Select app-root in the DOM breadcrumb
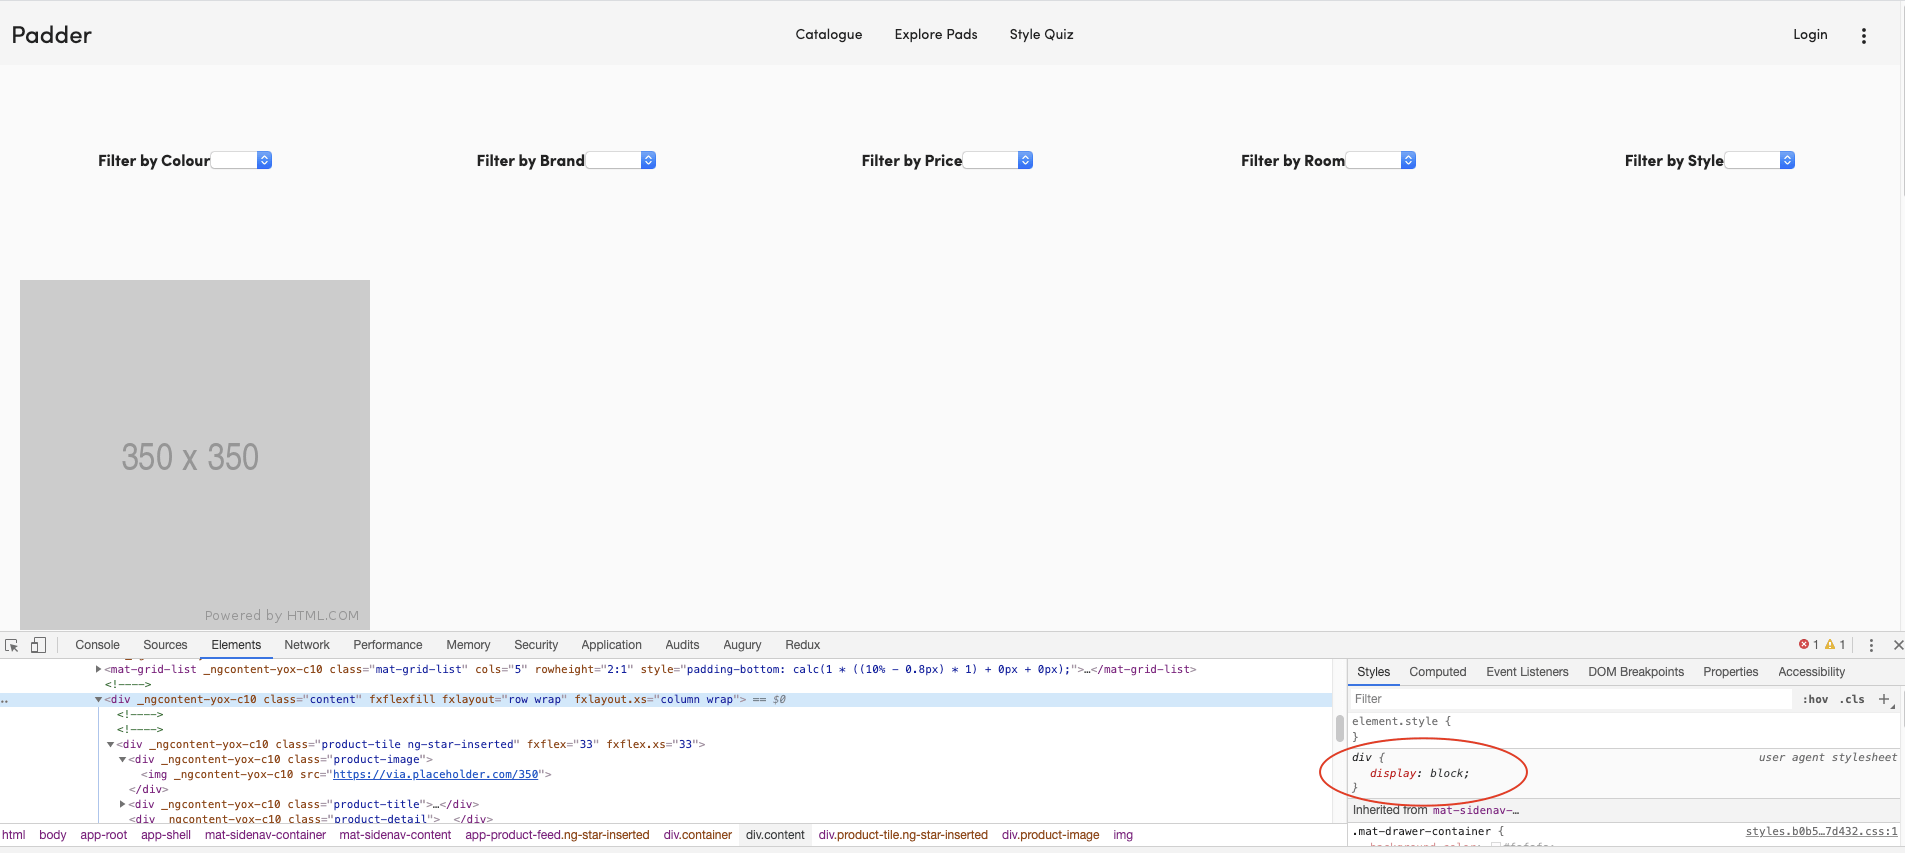 pyautogui.click(x=104, y=835)
